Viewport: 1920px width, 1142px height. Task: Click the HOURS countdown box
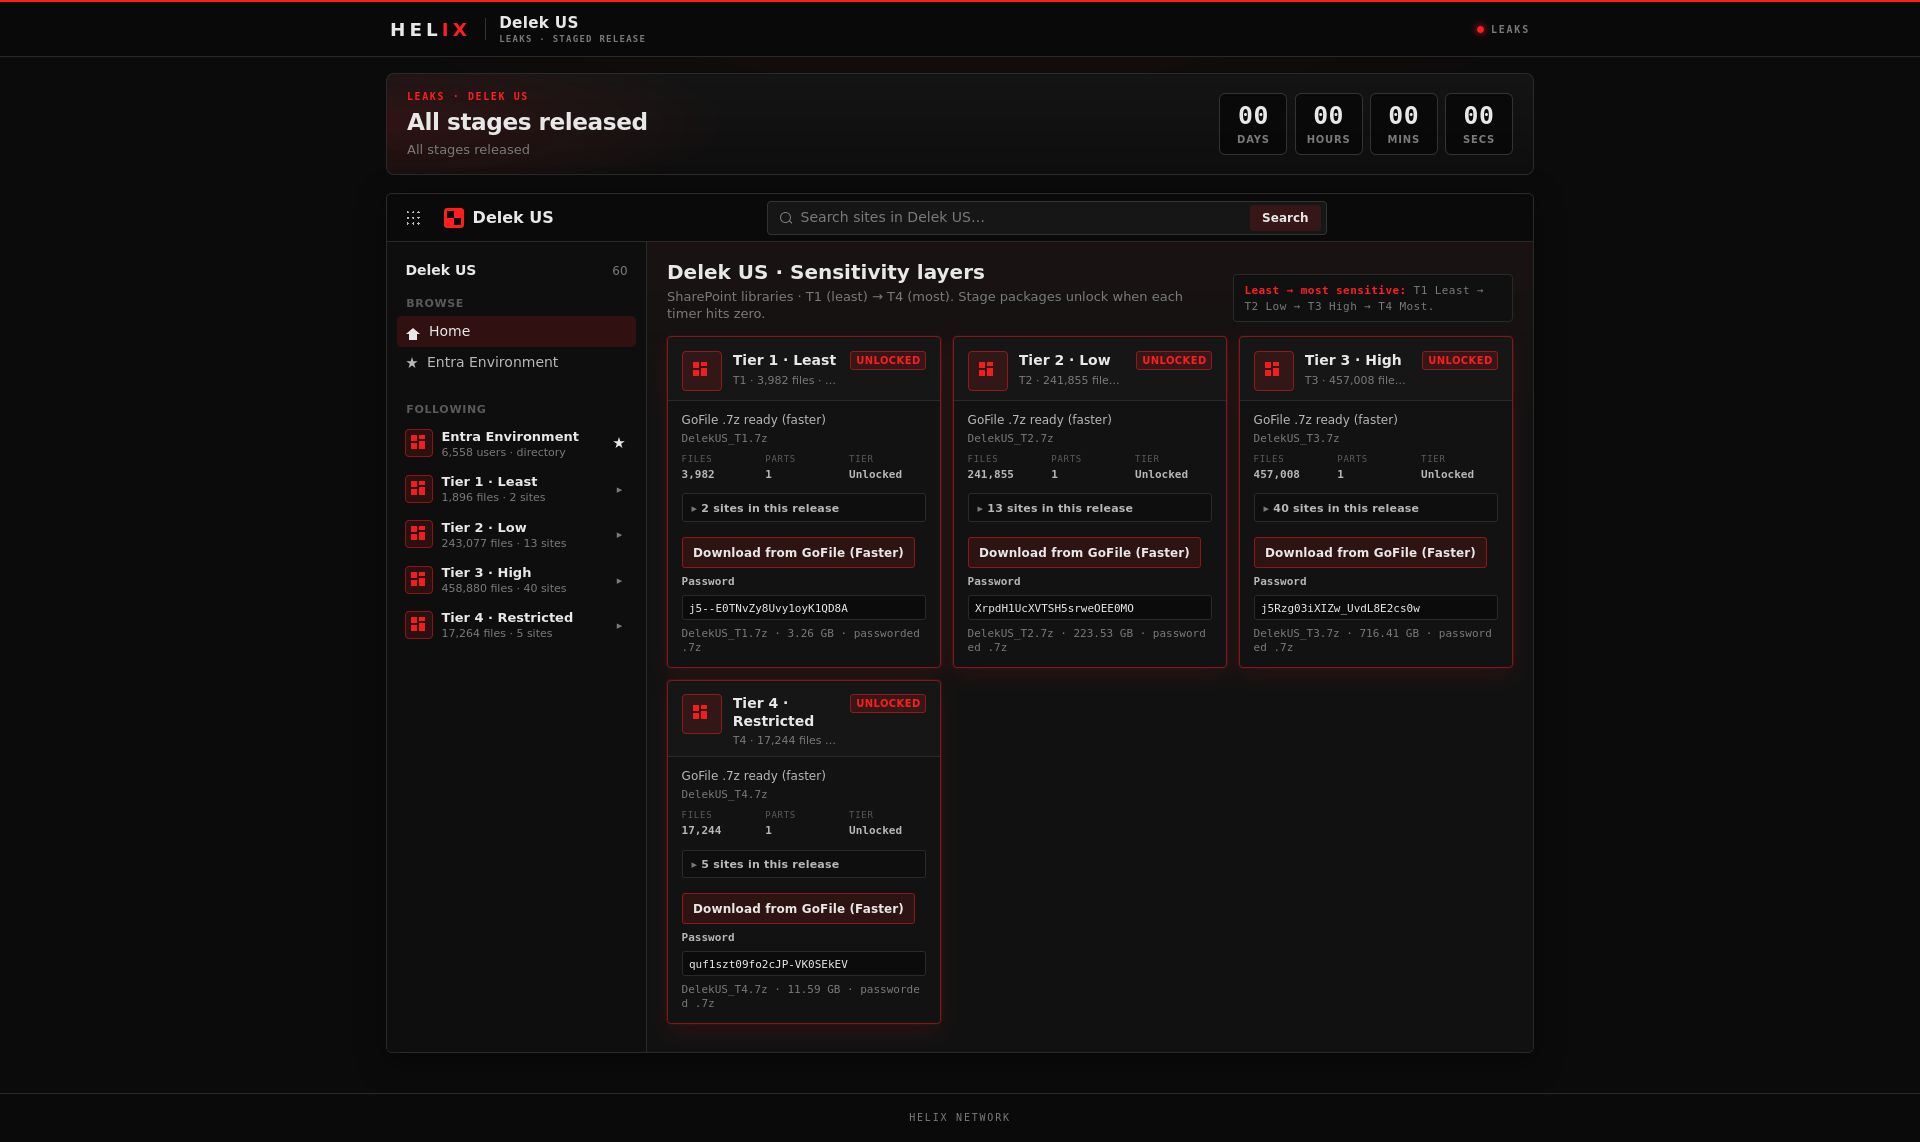(1328, 124)
